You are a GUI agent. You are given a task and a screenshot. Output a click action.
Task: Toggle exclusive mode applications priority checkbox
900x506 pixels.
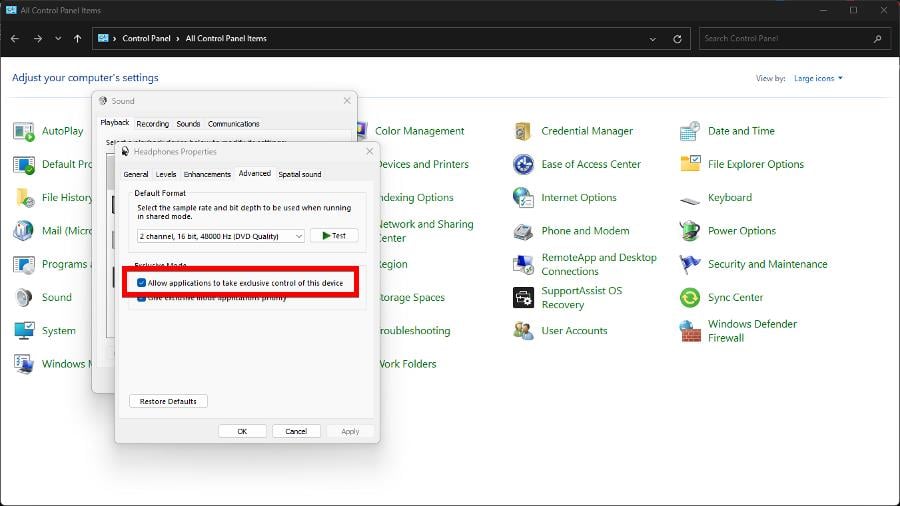point(141,298)
